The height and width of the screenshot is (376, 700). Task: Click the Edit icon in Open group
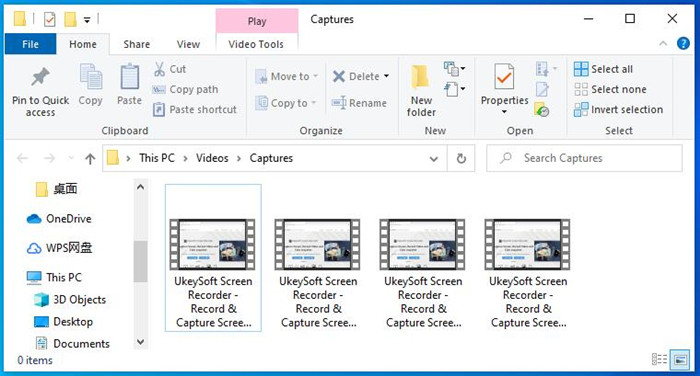coord(542,89)
